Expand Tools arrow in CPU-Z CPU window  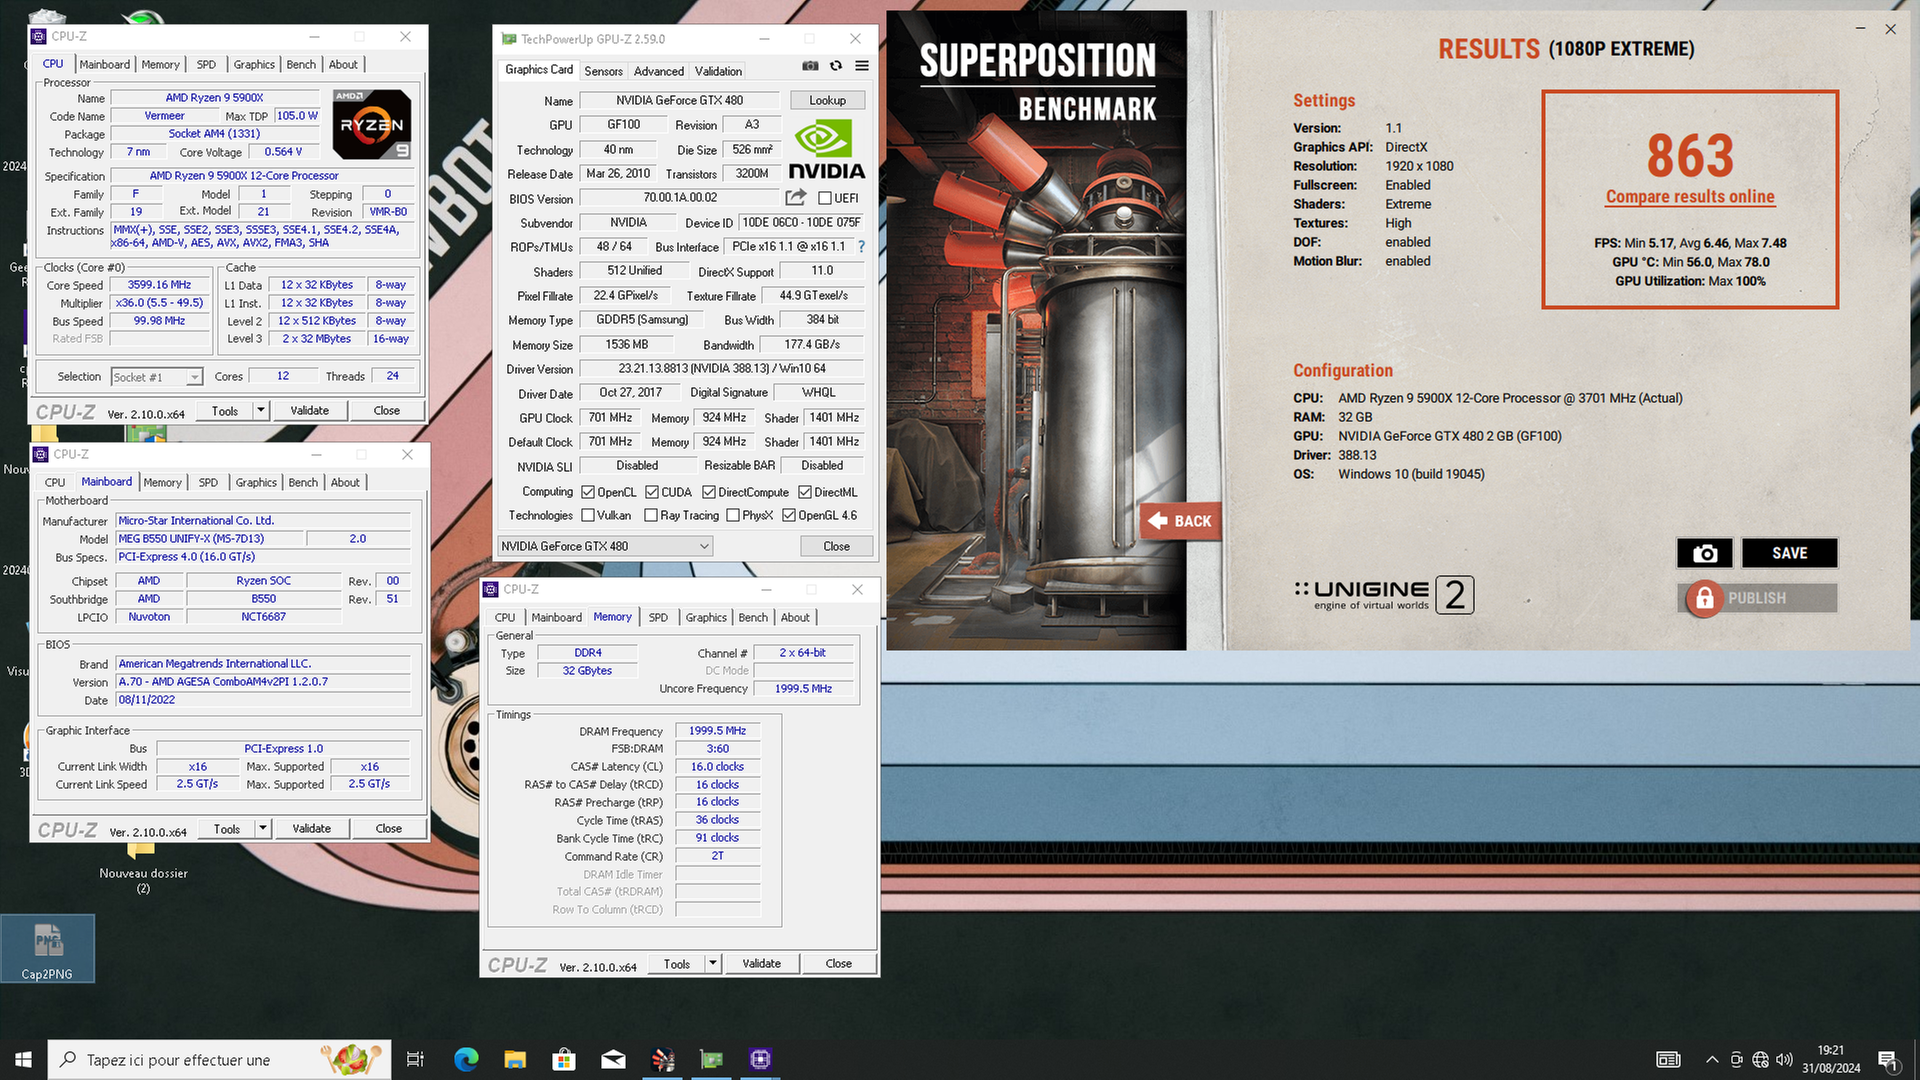[x=261, y=410]
